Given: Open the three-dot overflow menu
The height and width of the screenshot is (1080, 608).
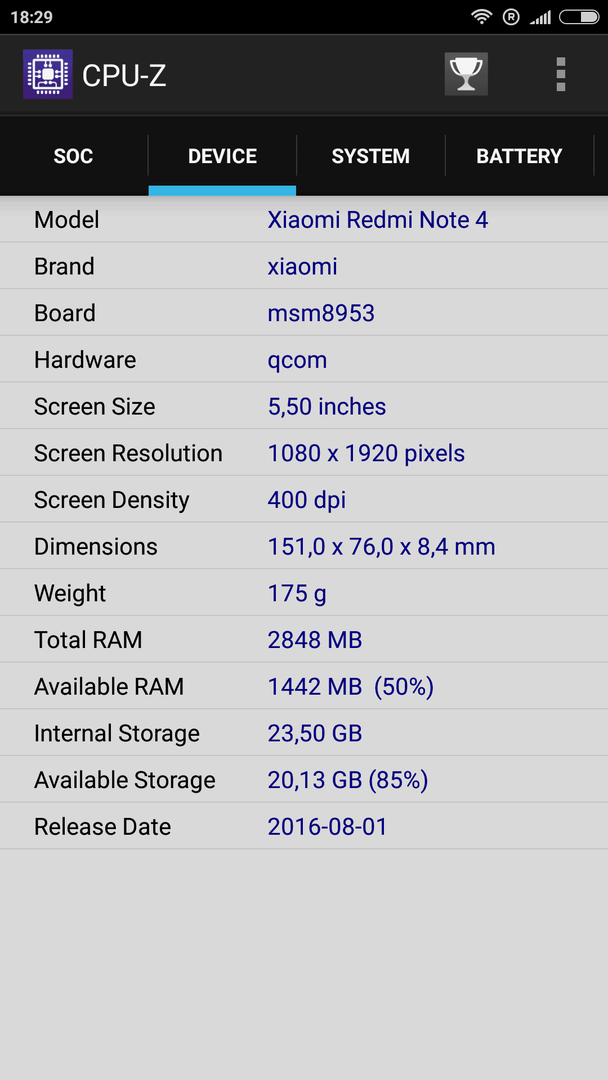Looking at the screenshot, I should [x=560, y=74].
